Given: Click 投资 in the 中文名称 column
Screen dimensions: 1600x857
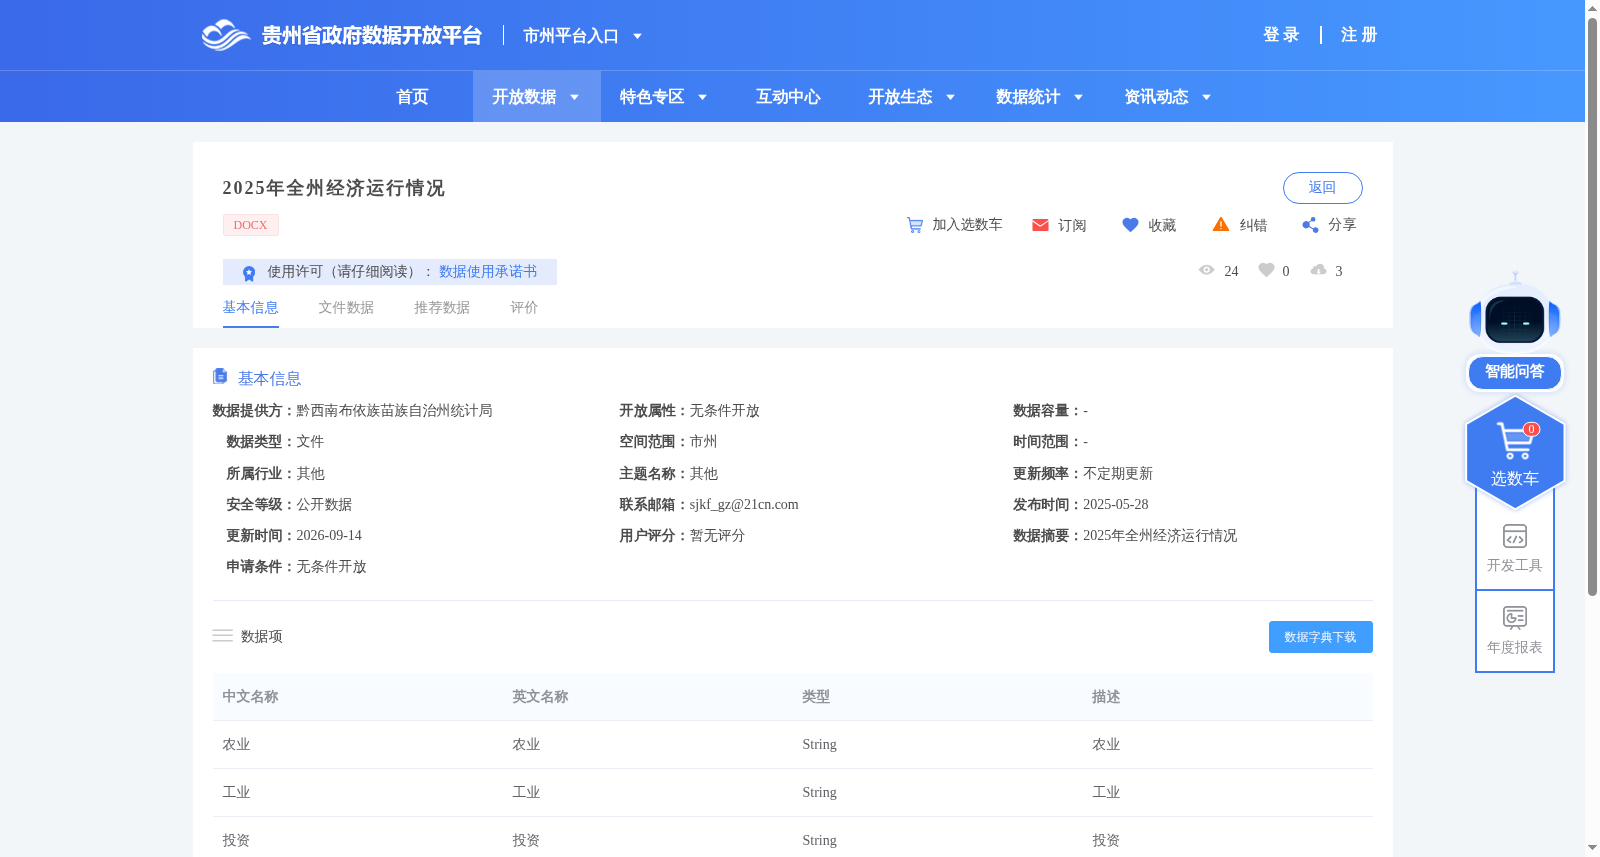Looking at the screenshot, I should (236, 841).
